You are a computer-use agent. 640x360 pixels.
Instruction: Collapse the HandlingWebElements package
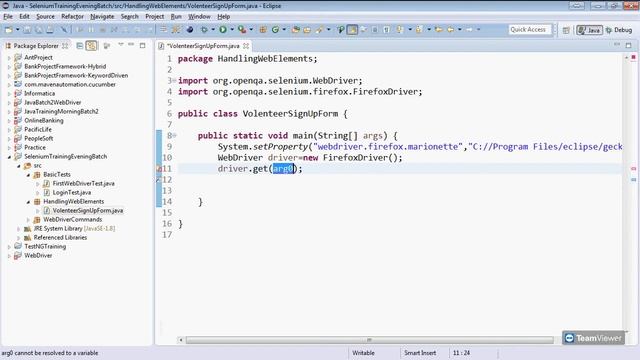click(x=28, y=202)
